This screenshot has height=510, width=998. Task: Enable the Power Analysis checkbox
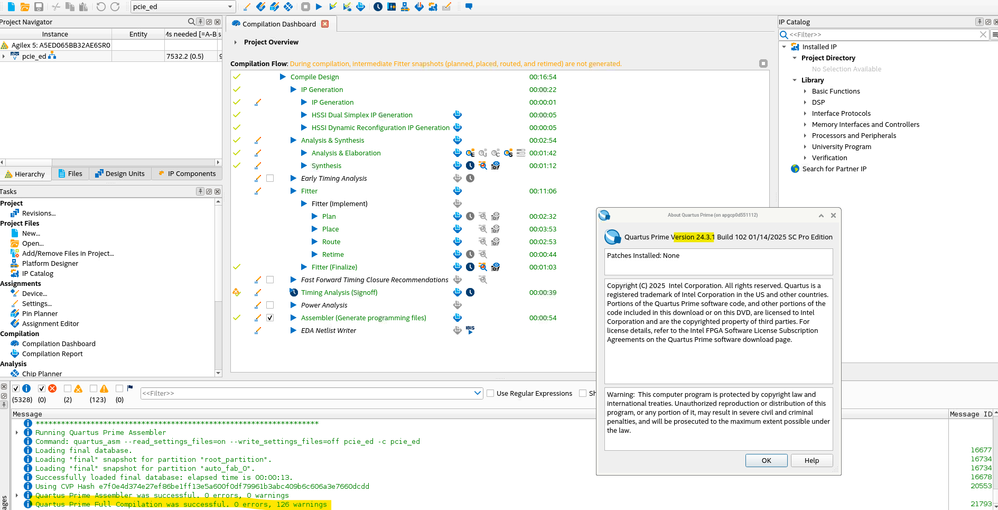pos(270,305)
